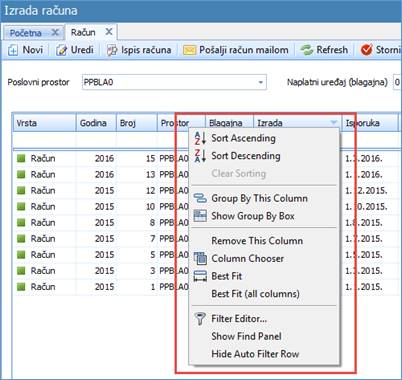Click the Isporuka column header
This screenshot has height=380, width=402.
[x=370, y=123]
